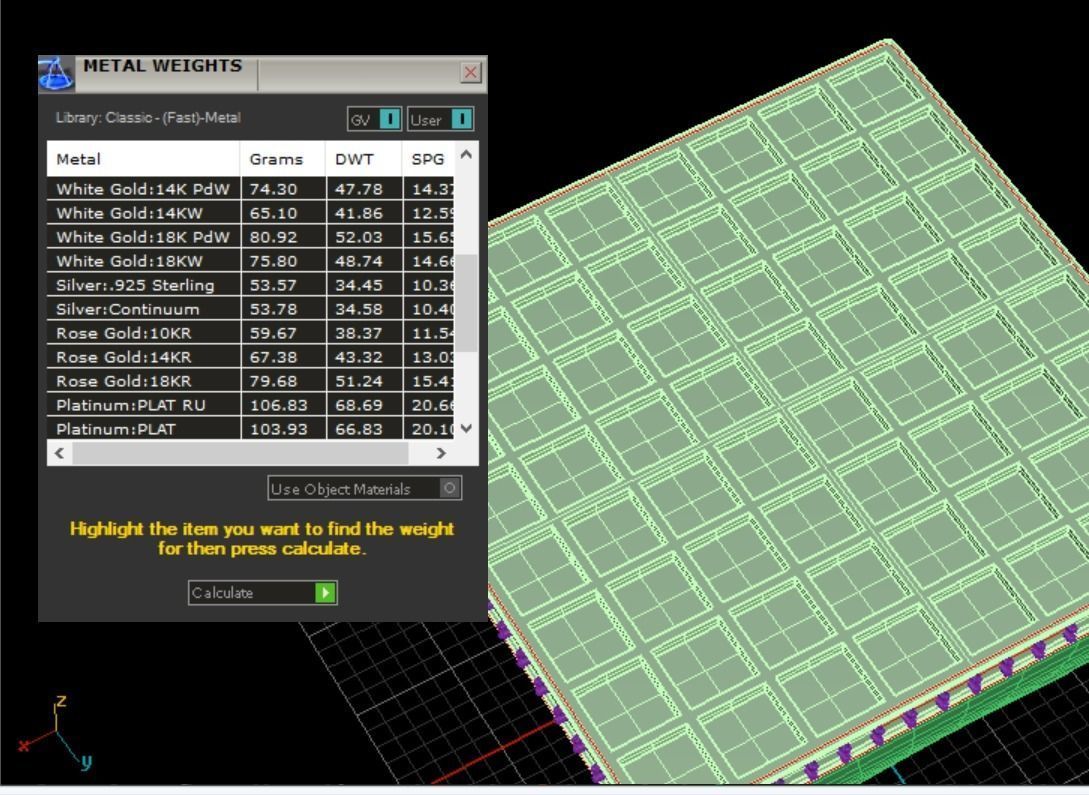Click the Metal column header
The height and width of the screenshot is (795, 1089).
point(143,159)
